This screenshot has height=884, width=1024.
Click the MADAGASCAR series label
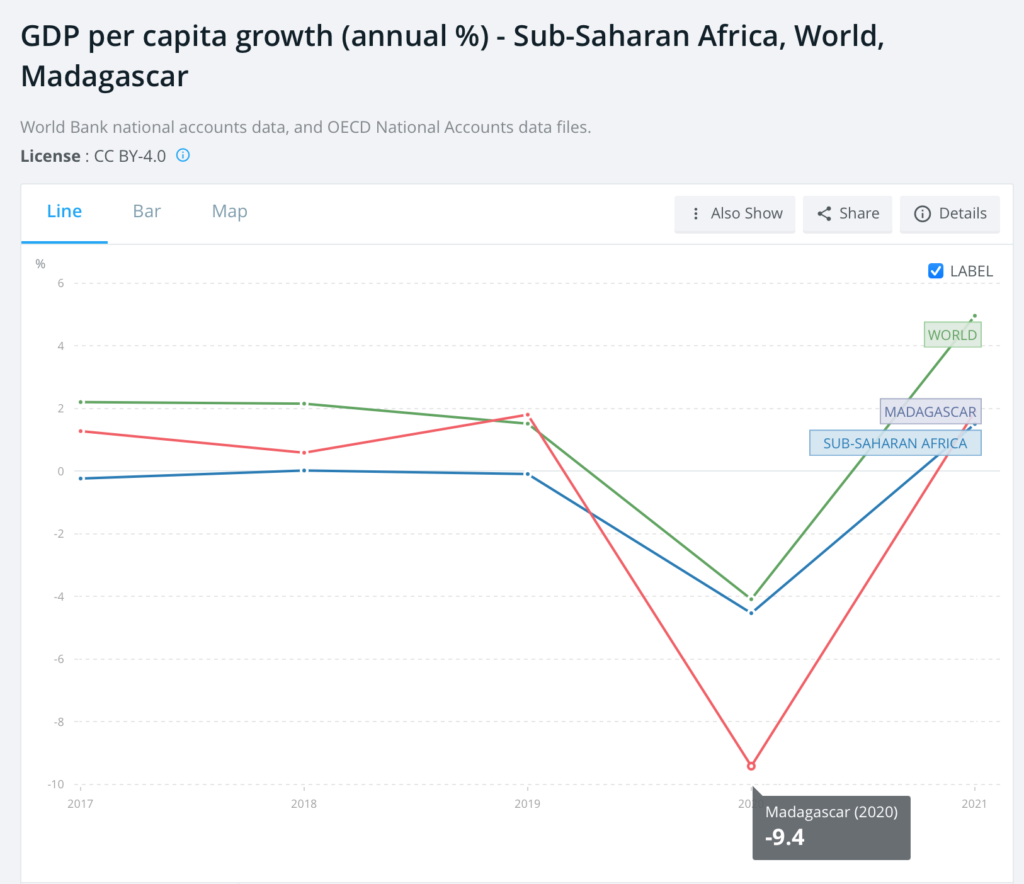pyautogui.click(x=929, y=411)
